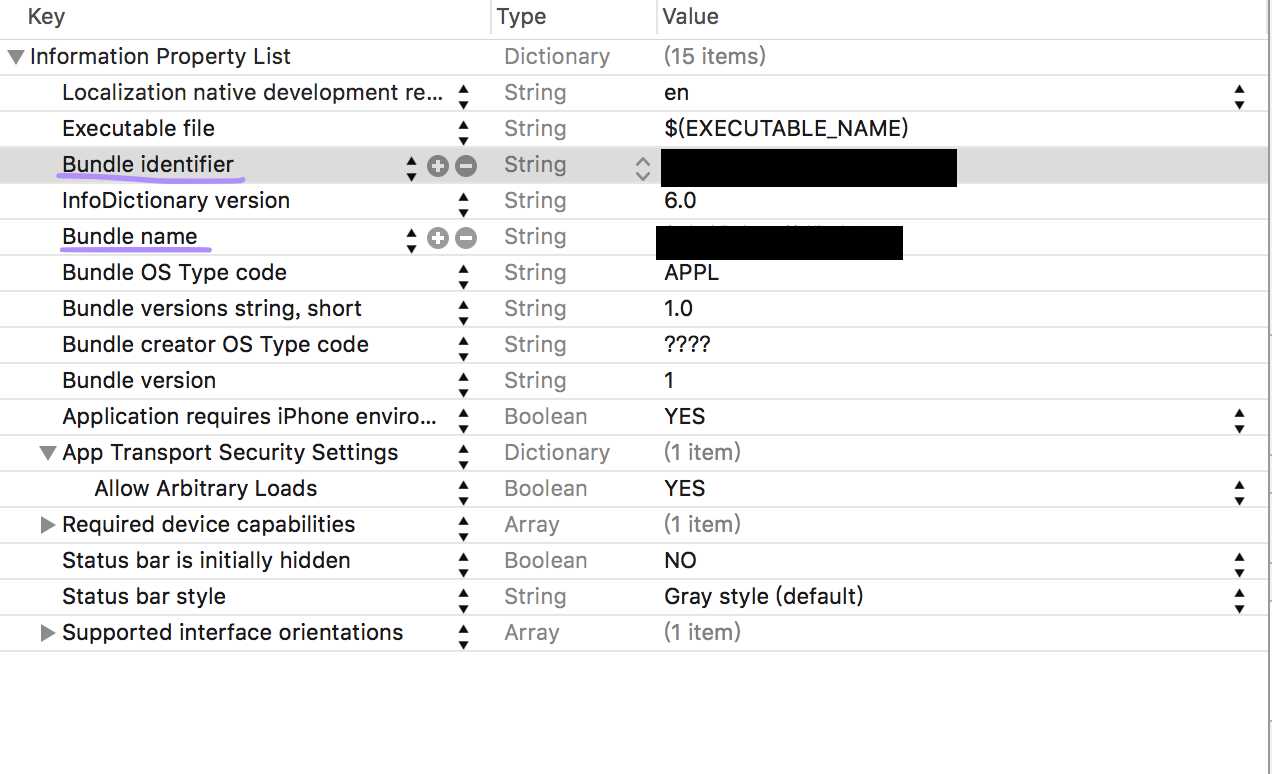
Task: Click the Value column header
Action: [690, 17]
